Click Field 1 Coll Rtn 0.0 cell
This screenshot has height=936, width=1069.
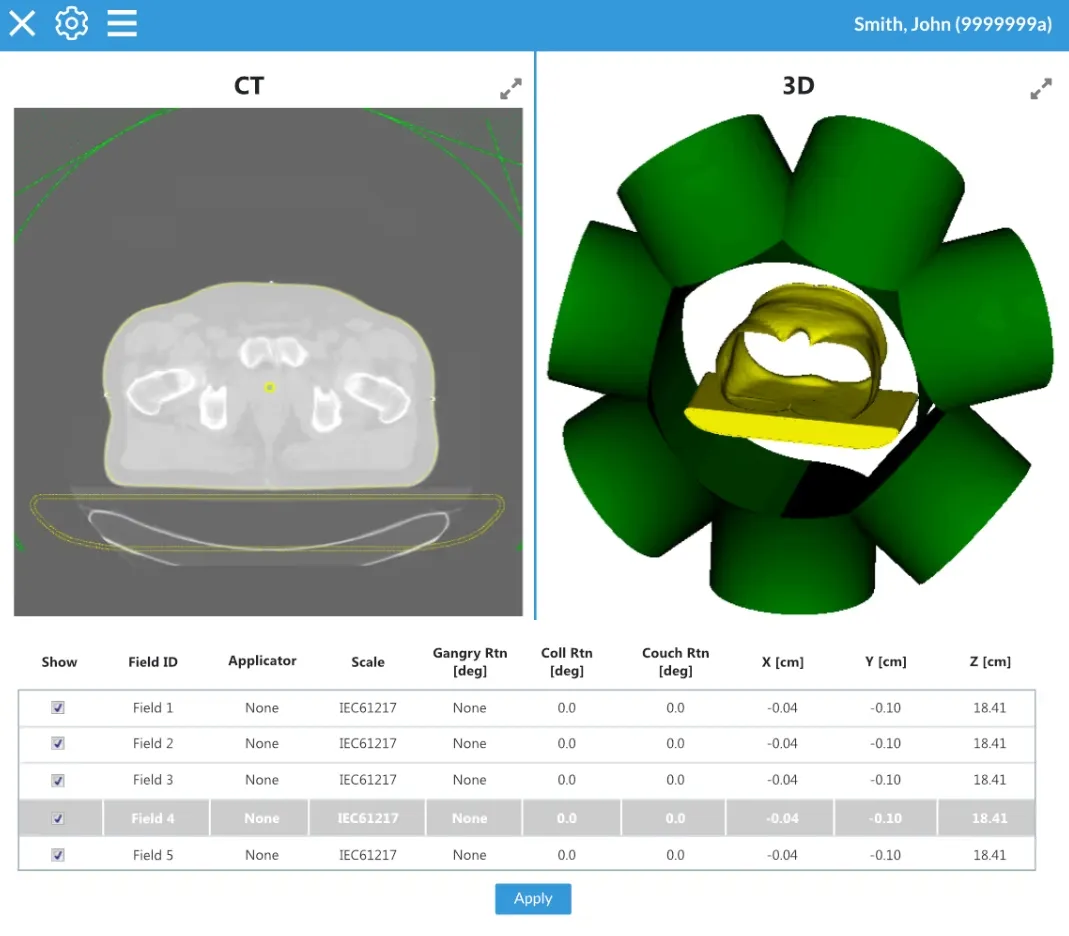click(x=567, y=708)
